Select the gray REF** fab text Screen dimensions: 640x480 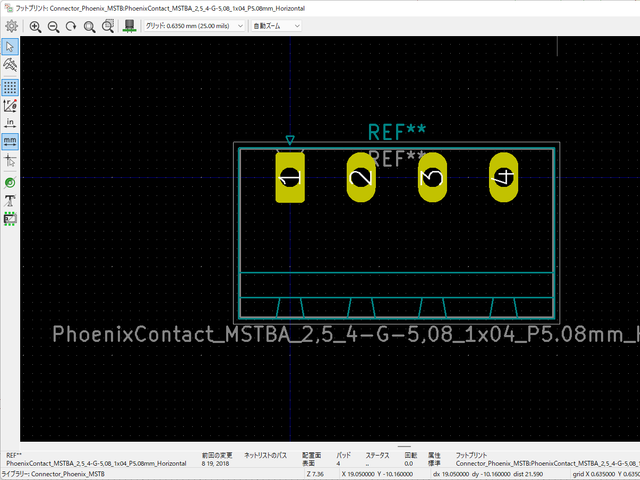[397, 159]
